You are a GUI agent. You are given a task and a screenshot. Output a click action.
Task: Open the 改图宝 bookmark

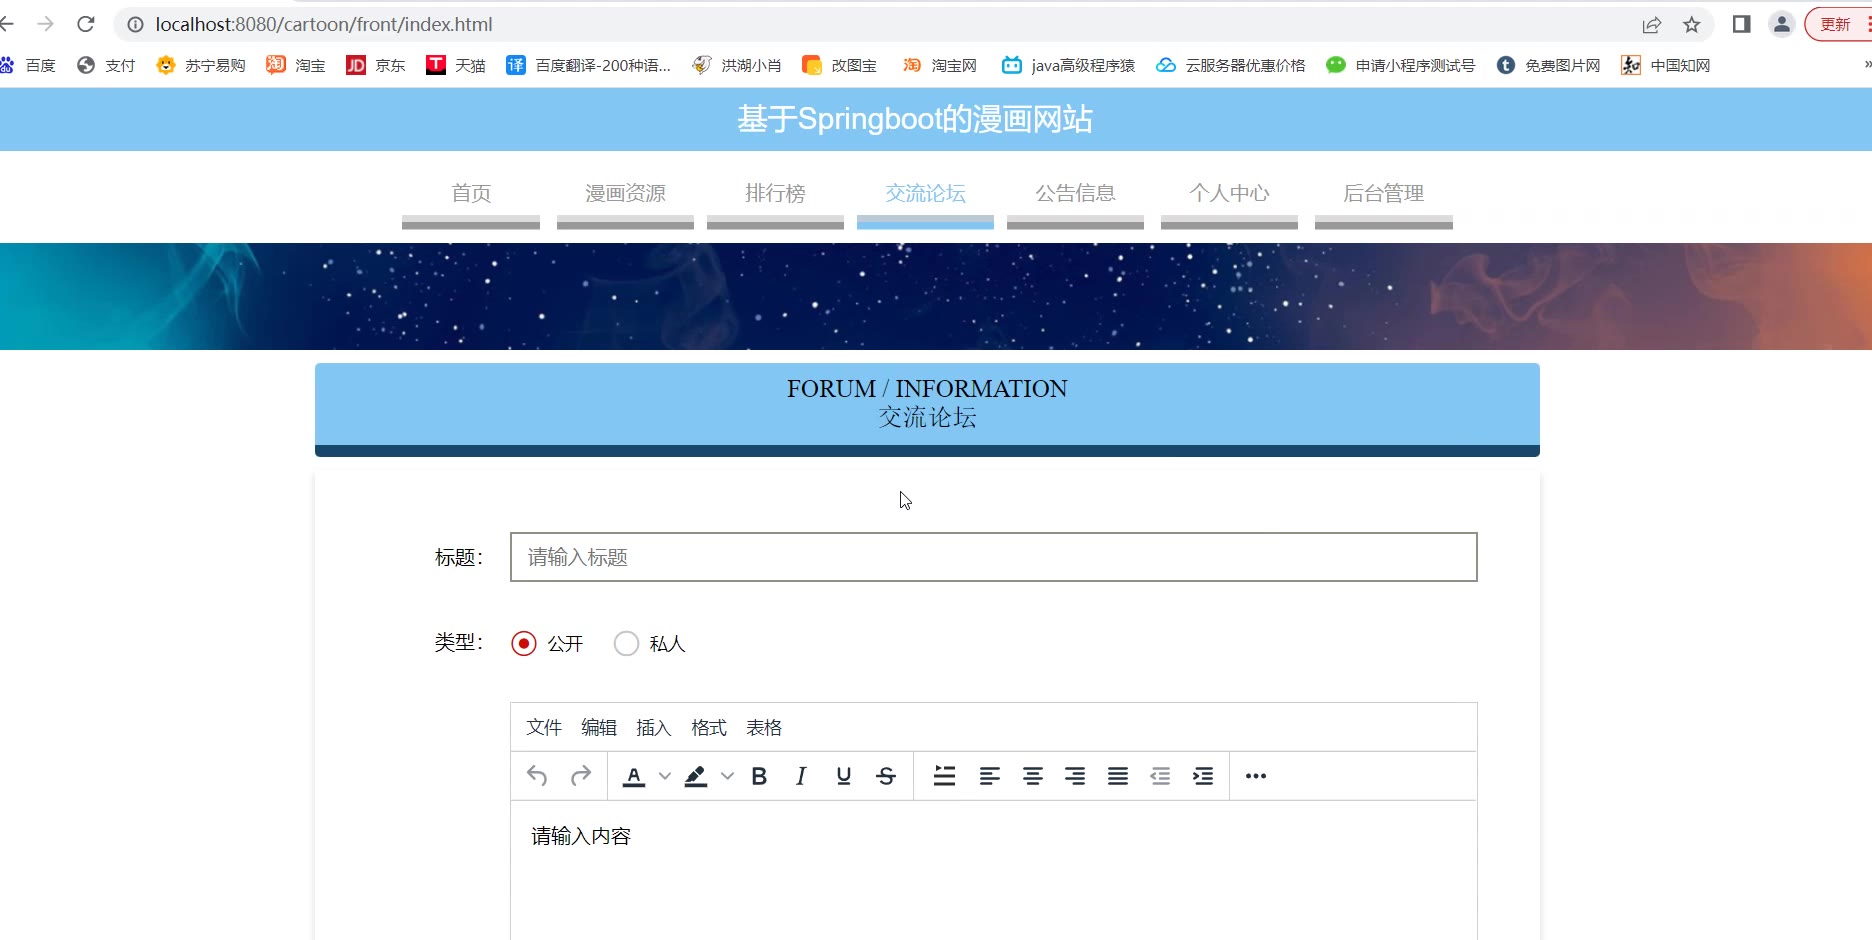(x=840, y=65)
